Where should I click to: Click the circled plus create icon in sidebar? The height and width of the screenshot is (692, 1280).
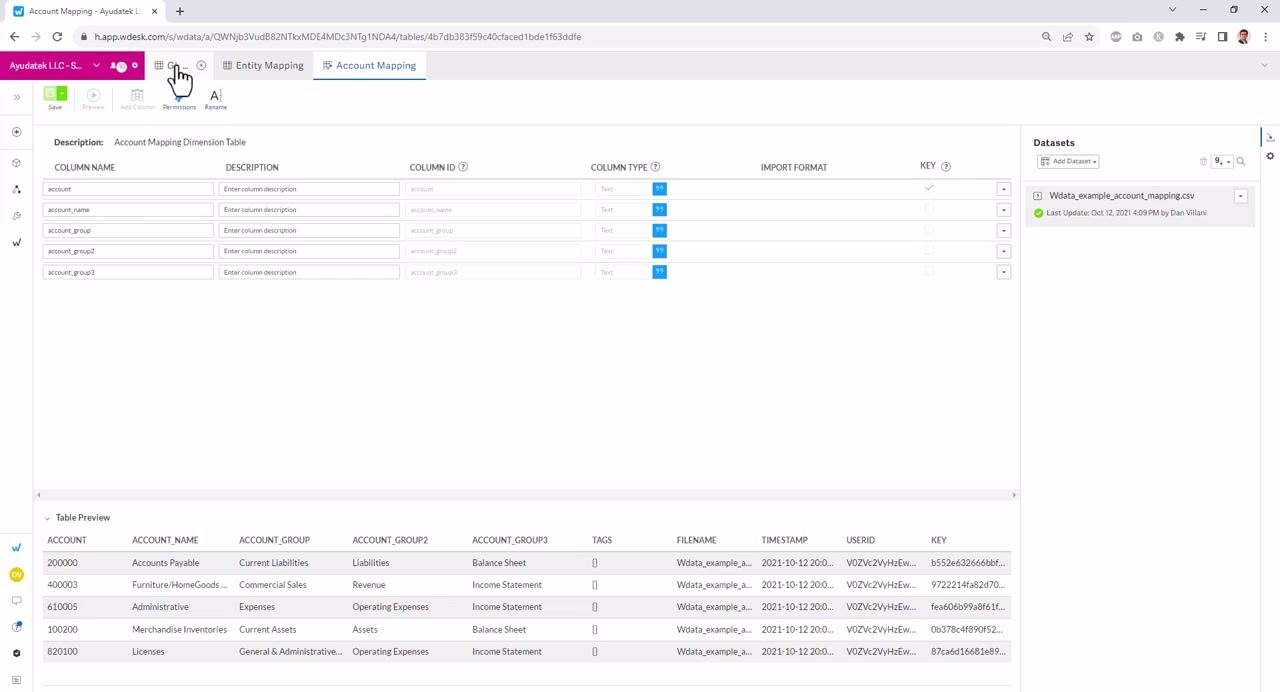[16, 132]
